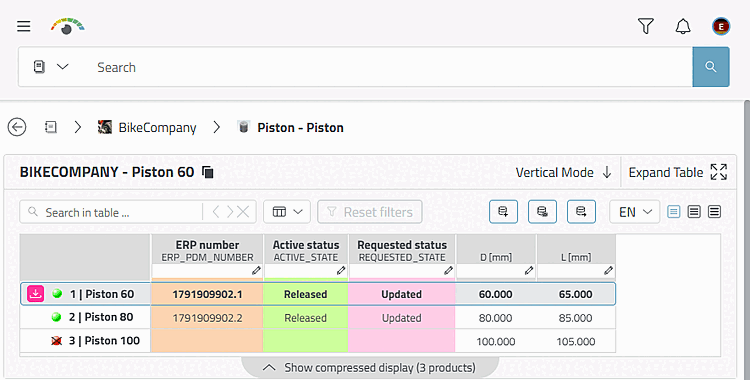
Task: Go back using the circled arrow
Action: coord(17,127)
